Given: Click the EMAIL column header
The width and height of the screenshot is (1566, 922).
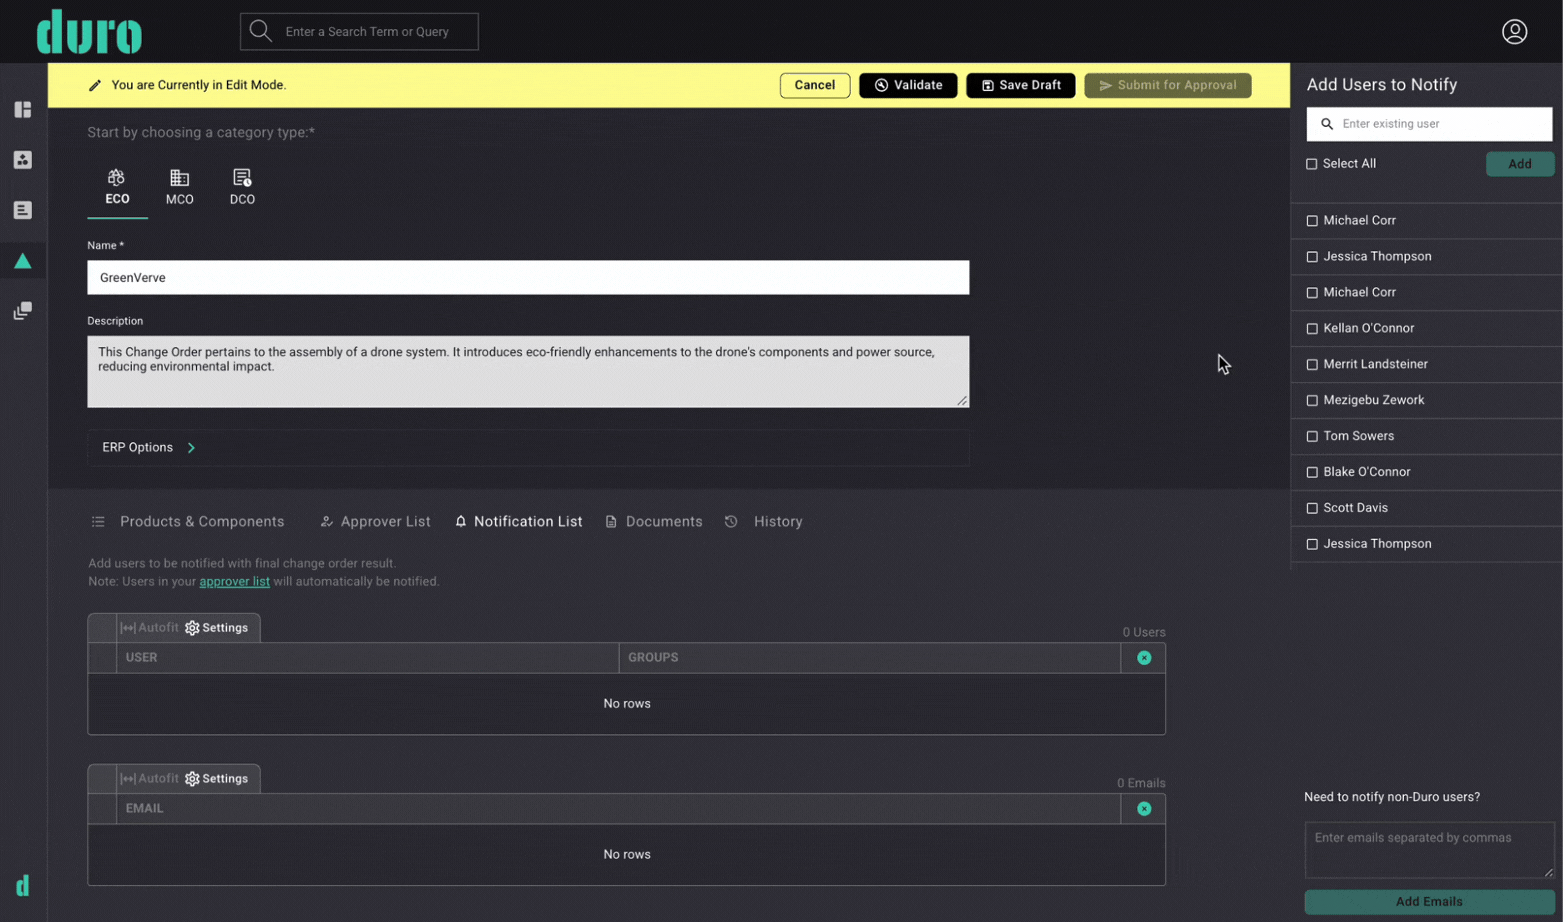Looking at the screenshot, I should point(619,809).
